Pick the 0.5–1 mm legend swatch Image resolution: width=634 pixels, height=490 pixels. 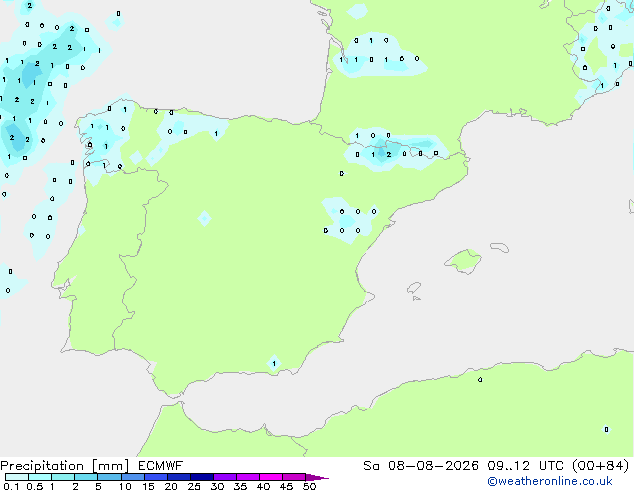click(40, 477)
